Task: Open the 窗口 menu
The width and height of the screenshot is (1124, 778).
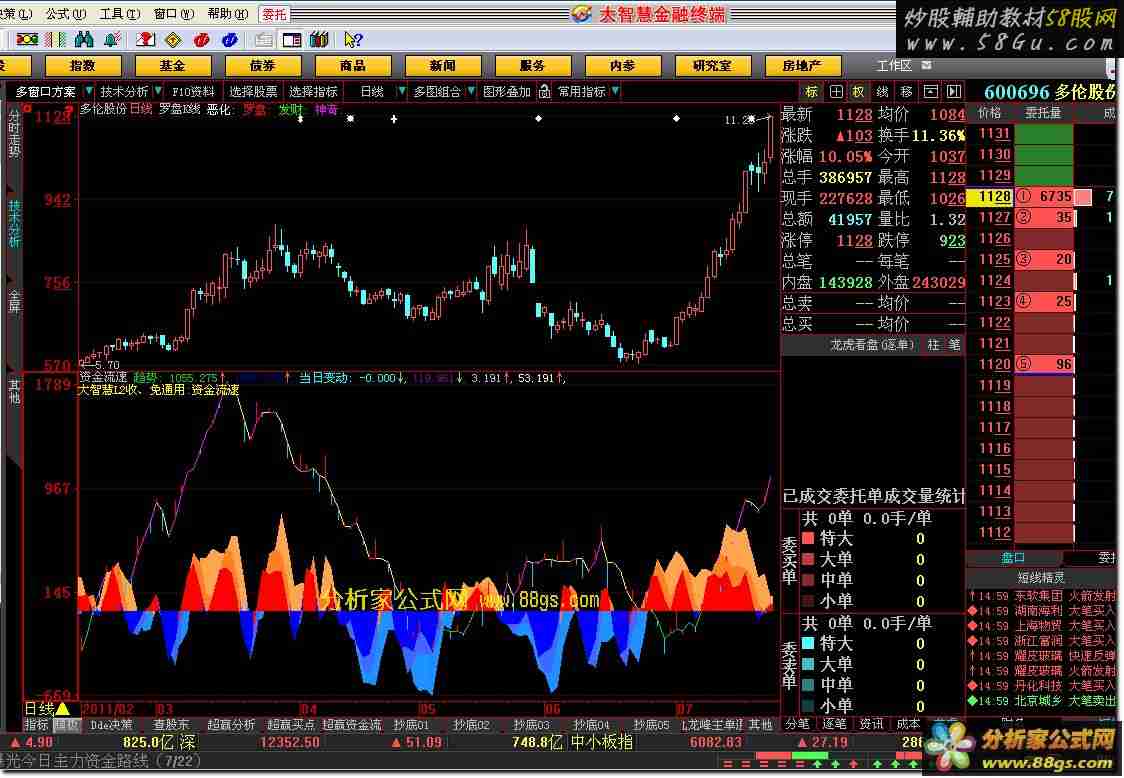Action: [x=173, y=14]
